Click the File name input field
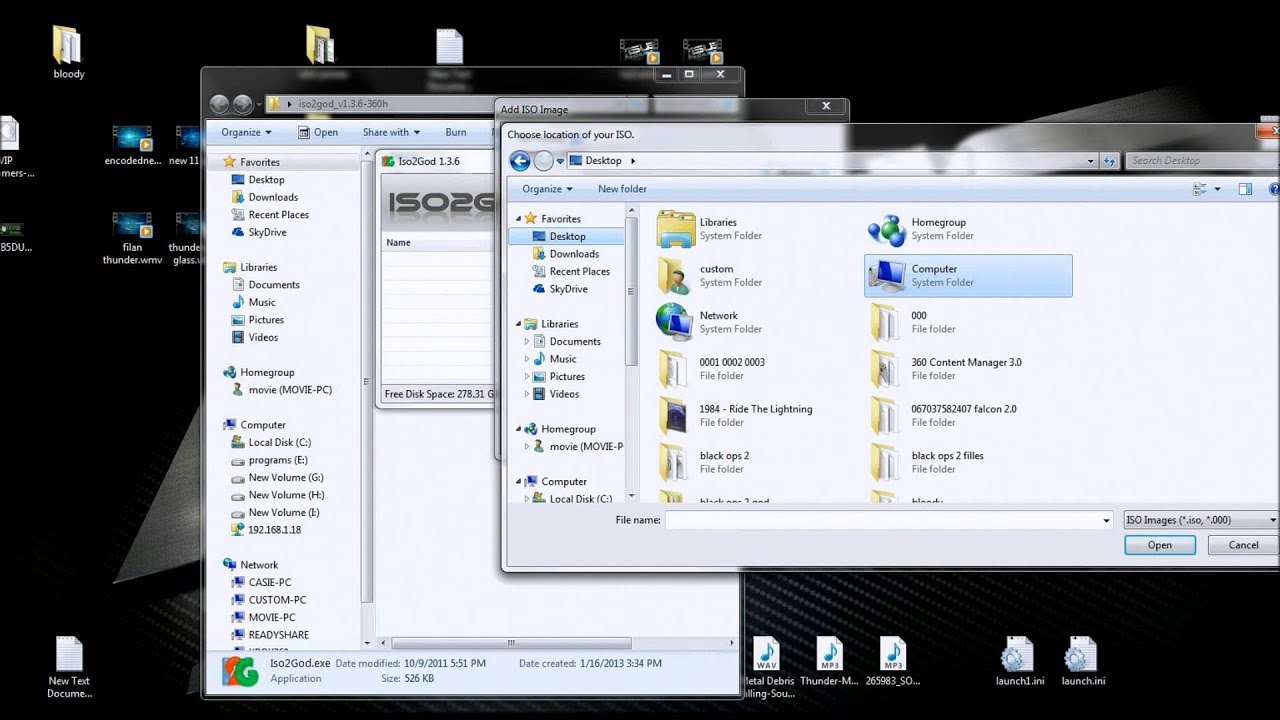The width and height of the screenshot is (1280, 720). point(882,520)
